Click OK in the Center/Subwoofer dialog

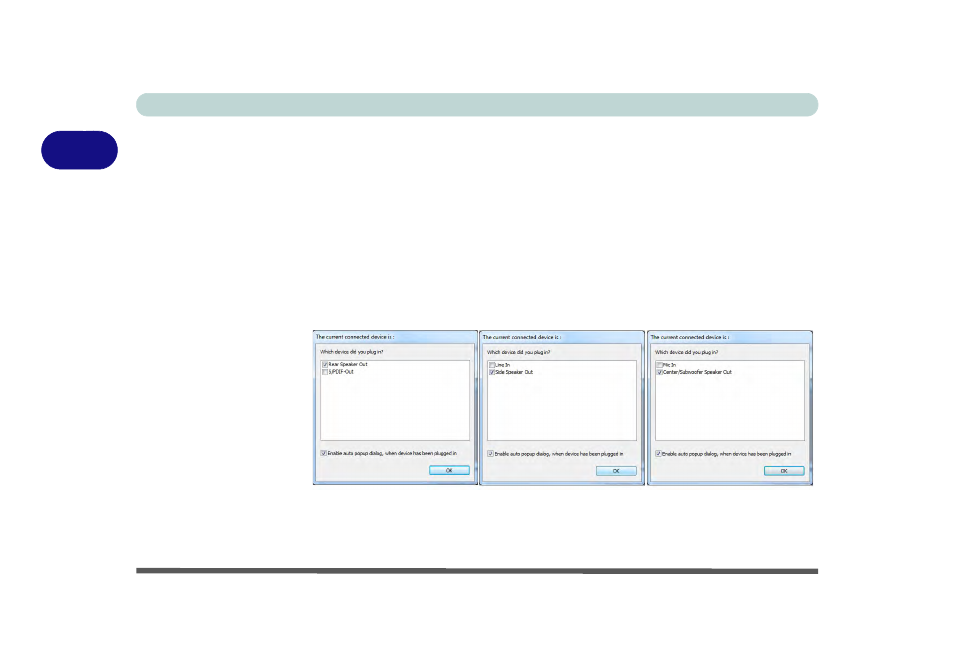click(784, 471)
